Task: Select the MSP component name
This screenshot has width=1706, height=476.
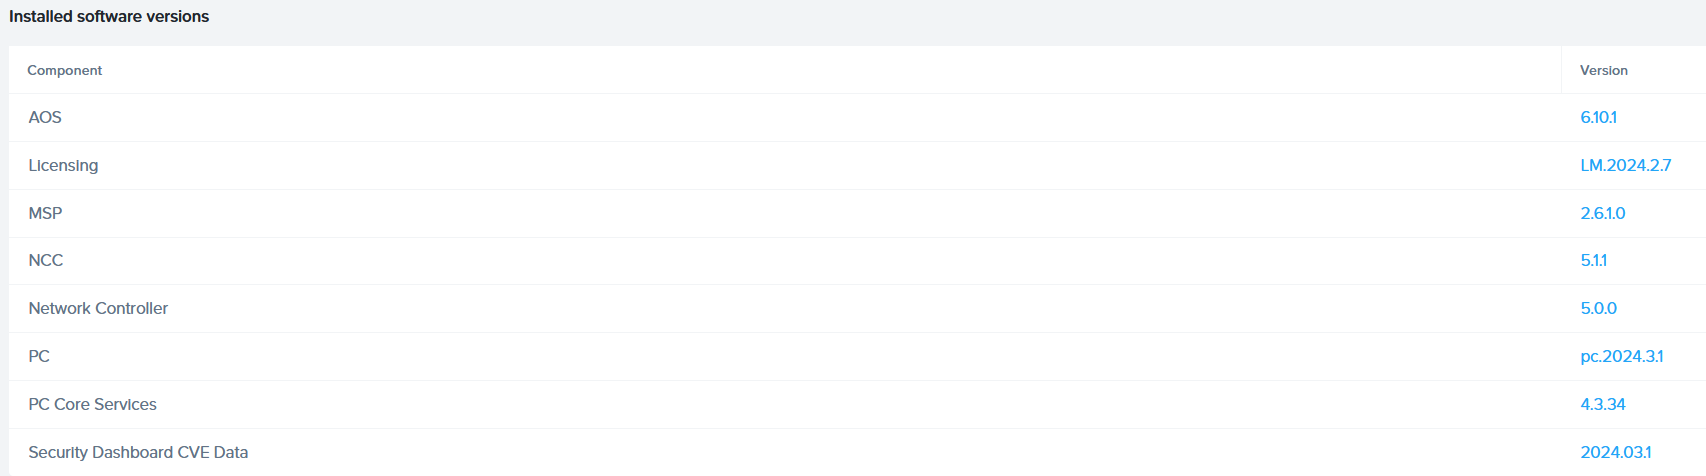Action: [45, 213]
